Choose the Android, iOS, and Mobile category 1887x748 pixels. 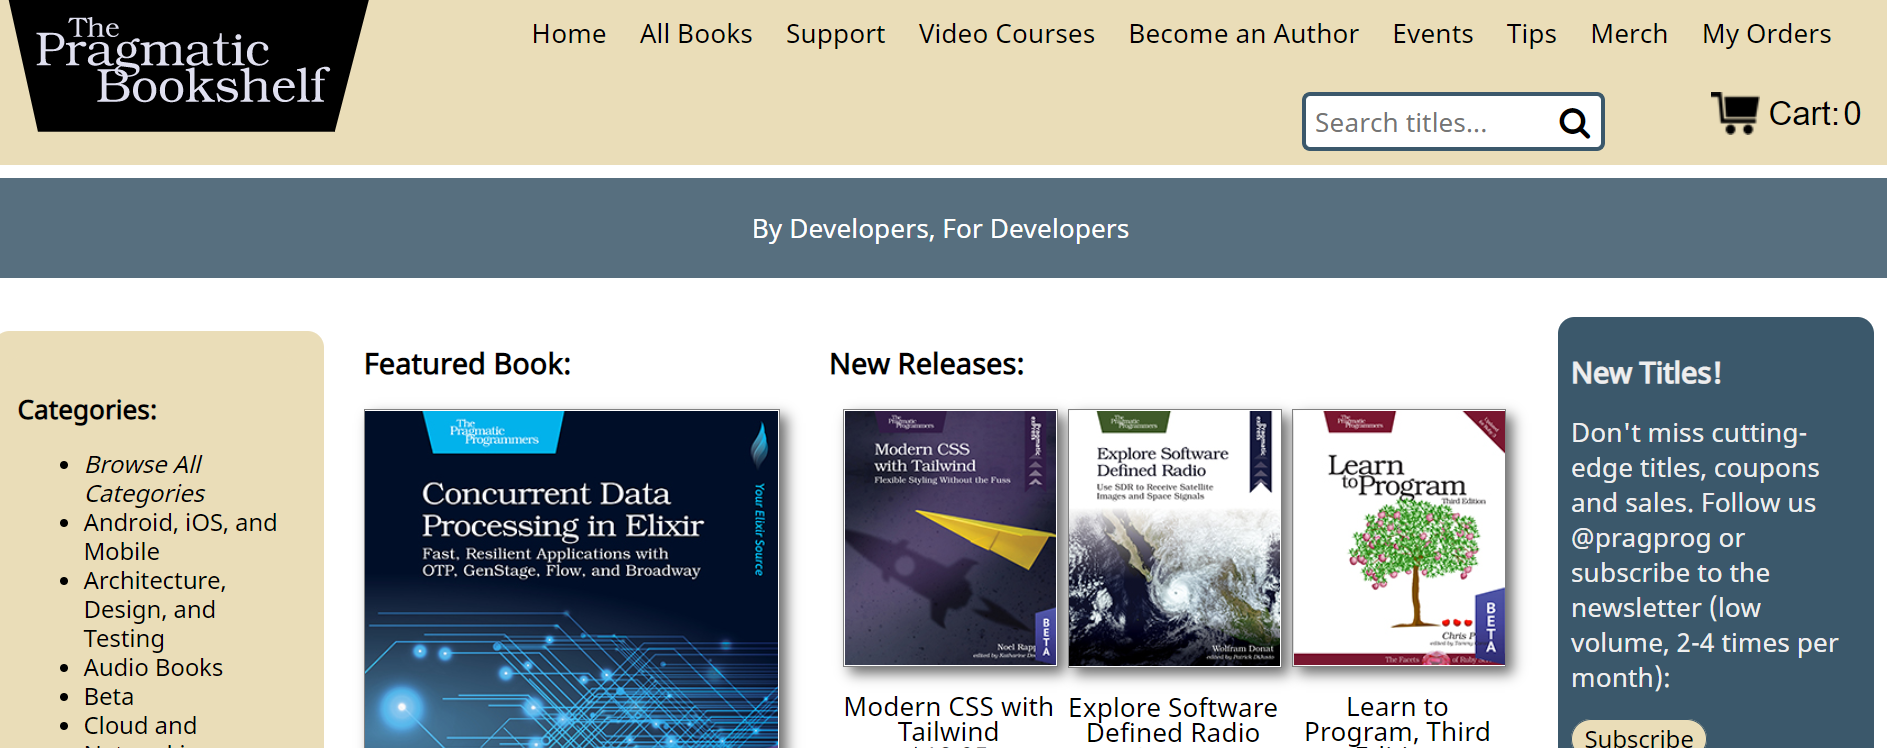(180, 537)
